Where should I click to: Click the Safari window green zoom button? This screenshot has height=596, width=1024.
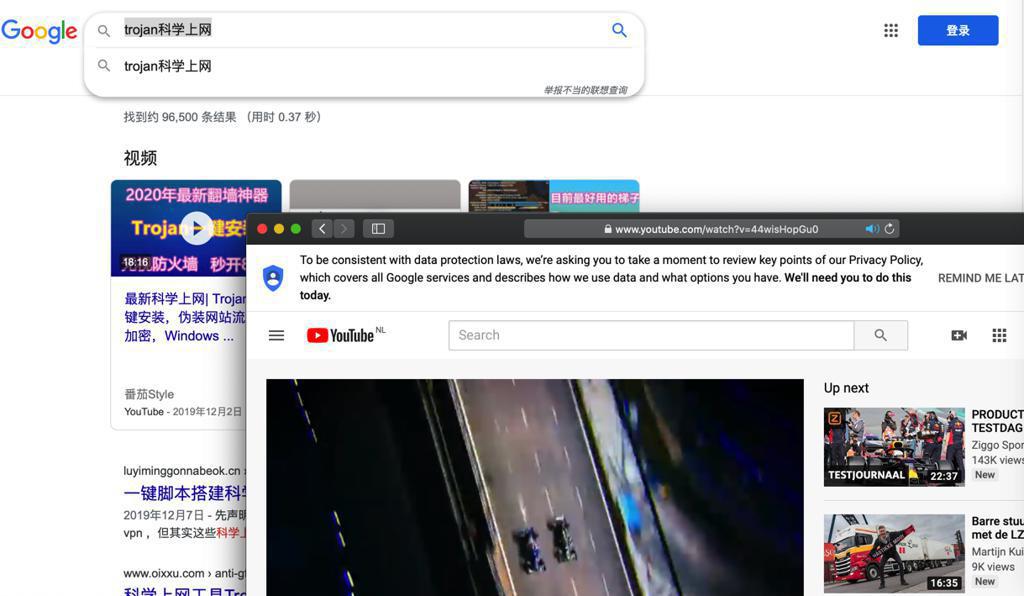296,228
